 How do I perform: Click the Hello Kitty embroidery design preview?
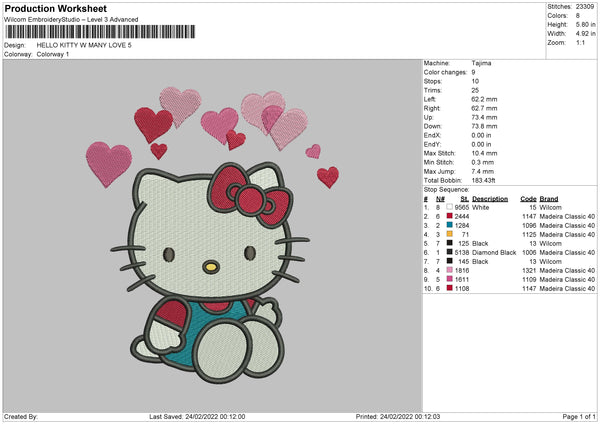[x=213, y=234]
